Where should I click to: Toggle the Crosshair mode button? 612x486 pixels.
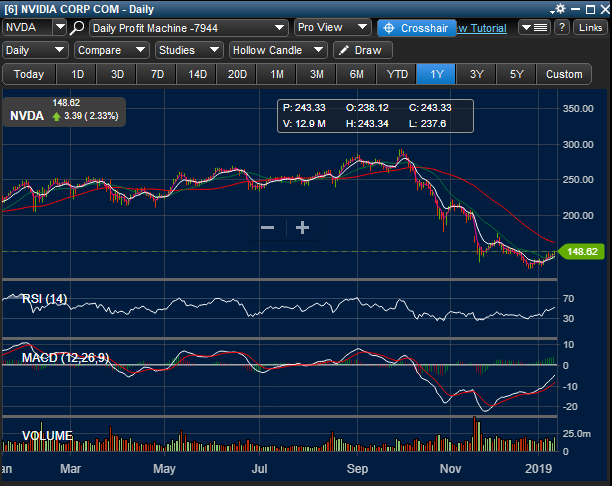point(416,28)
